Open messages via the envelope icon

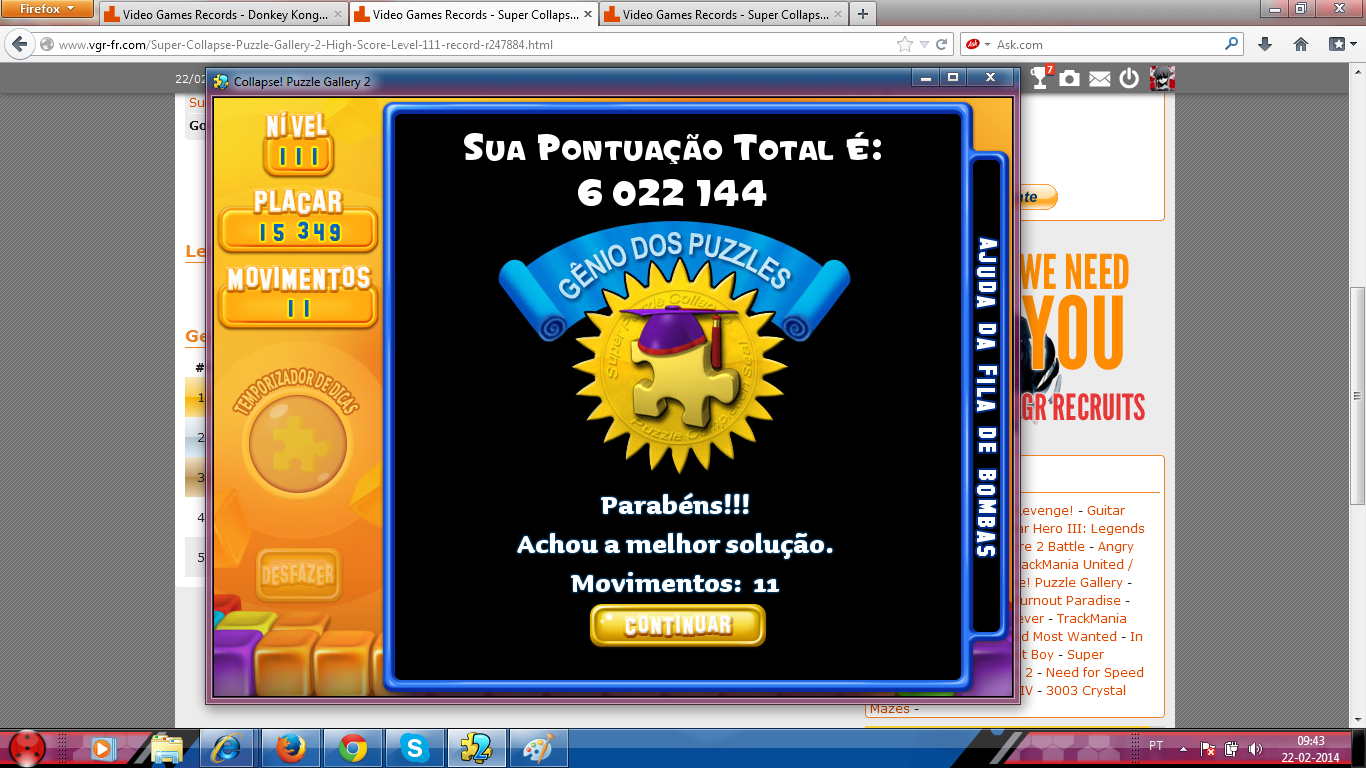click(1100, 79)
